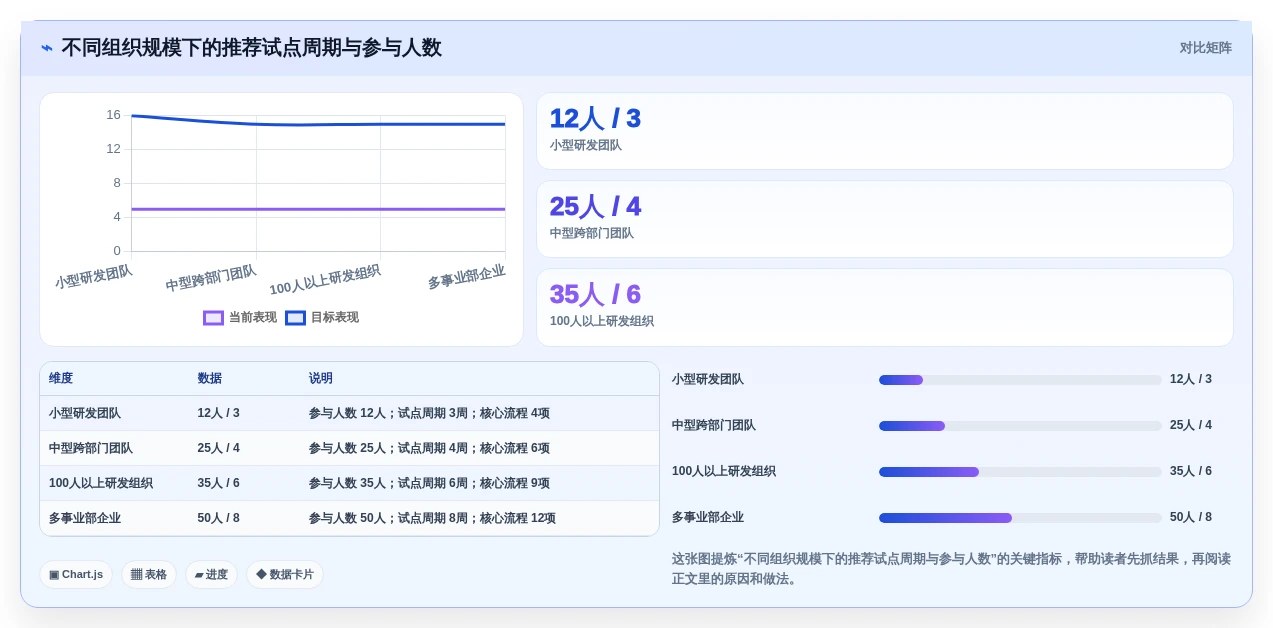Click the 维度 column header
The height and width of the screenshot is (628, 1273).
[x=61, y=379]
